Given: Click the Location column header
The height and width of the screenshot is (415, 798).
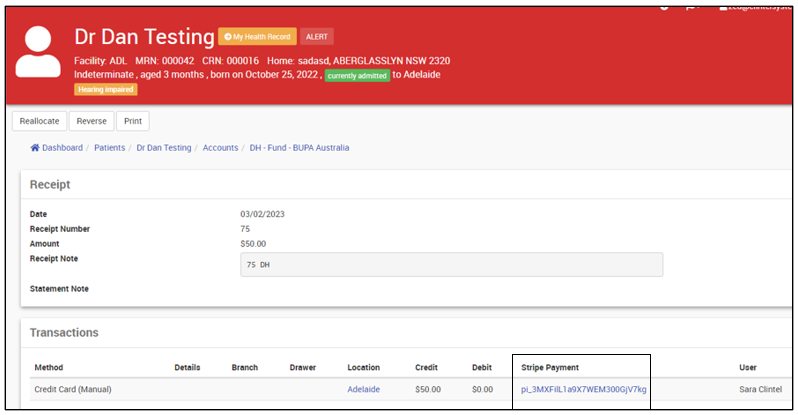Looking at the screenshot, I should point(363,367).
